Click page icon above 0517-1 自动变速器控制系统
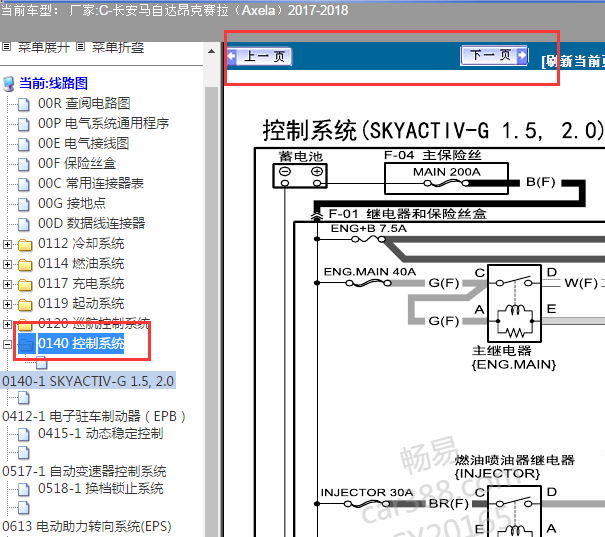Screen dimensions: 605x537 (x=24, y=453)
